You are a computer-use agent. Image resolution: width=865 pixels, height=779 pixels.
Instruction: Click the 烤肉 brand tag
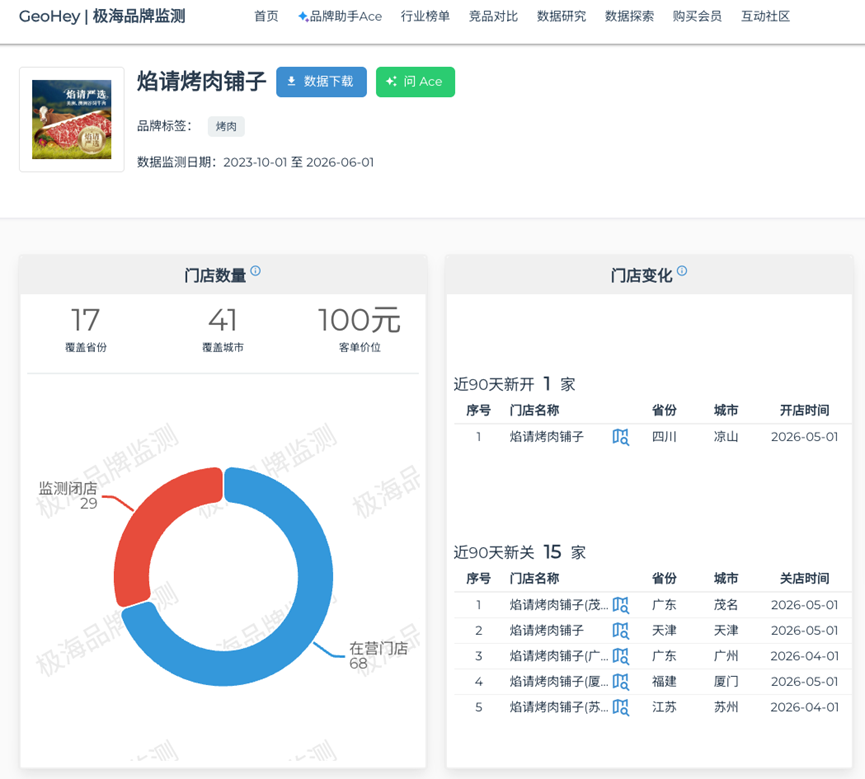click(226, 126)
